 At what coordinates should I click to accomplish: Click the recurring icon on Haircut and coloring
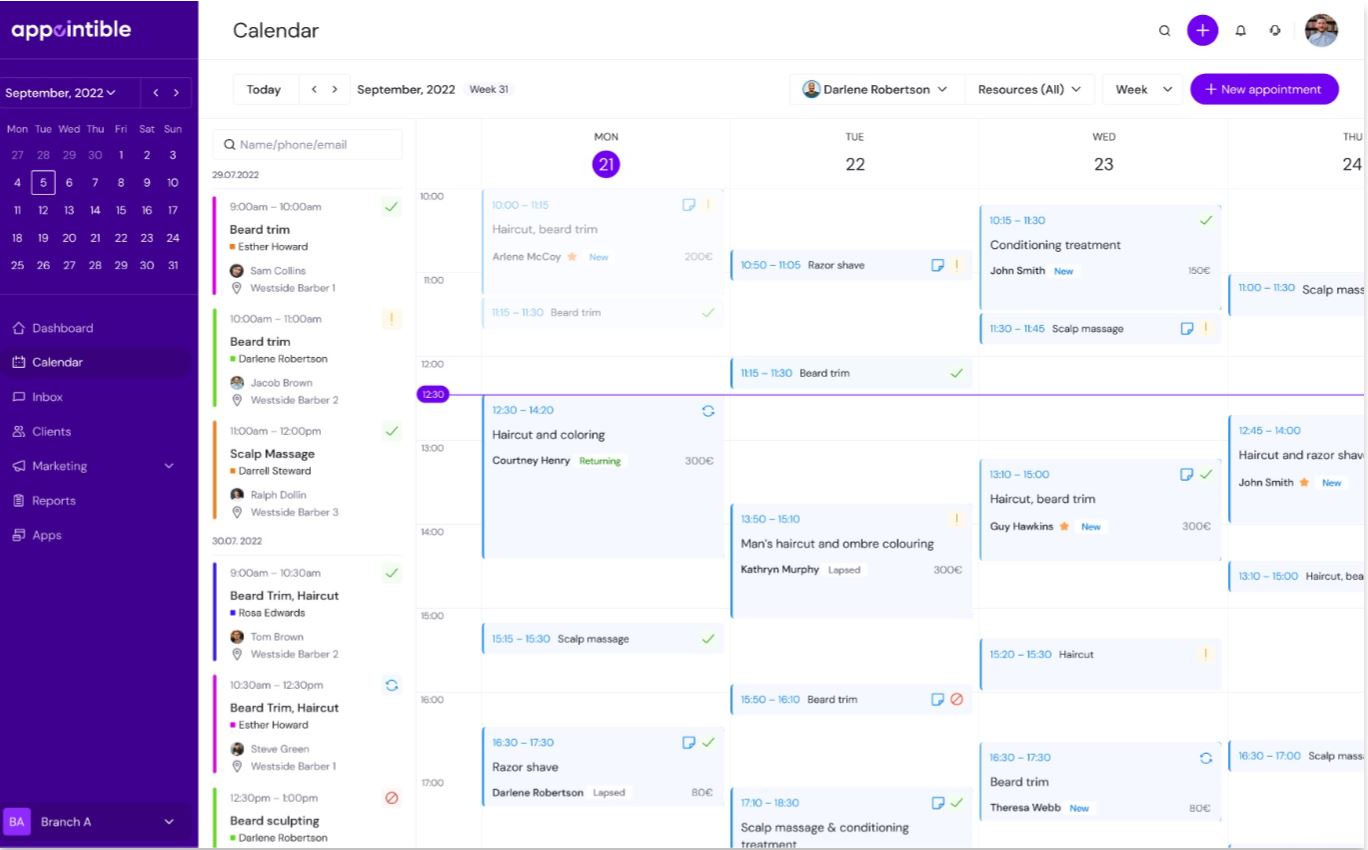coord(708,411)
